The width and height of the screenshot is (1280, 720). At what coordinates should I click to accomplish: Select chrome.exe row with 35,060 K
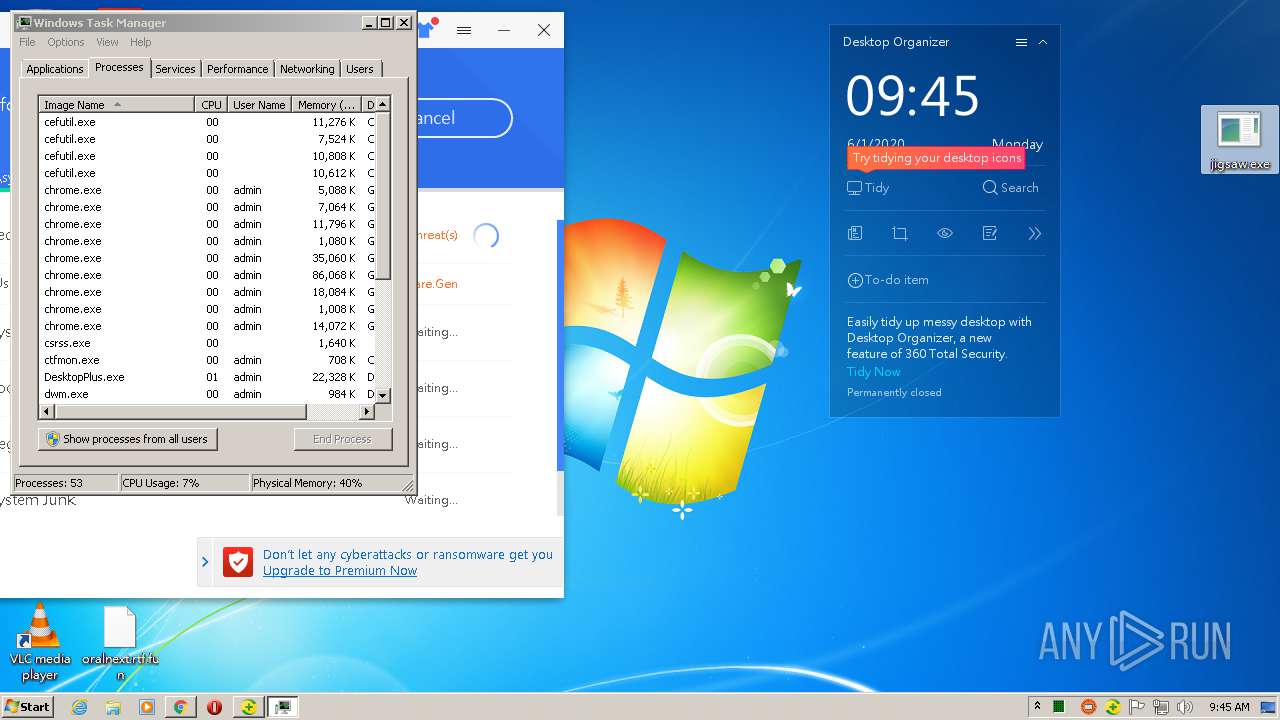click(x=207, y=258)
